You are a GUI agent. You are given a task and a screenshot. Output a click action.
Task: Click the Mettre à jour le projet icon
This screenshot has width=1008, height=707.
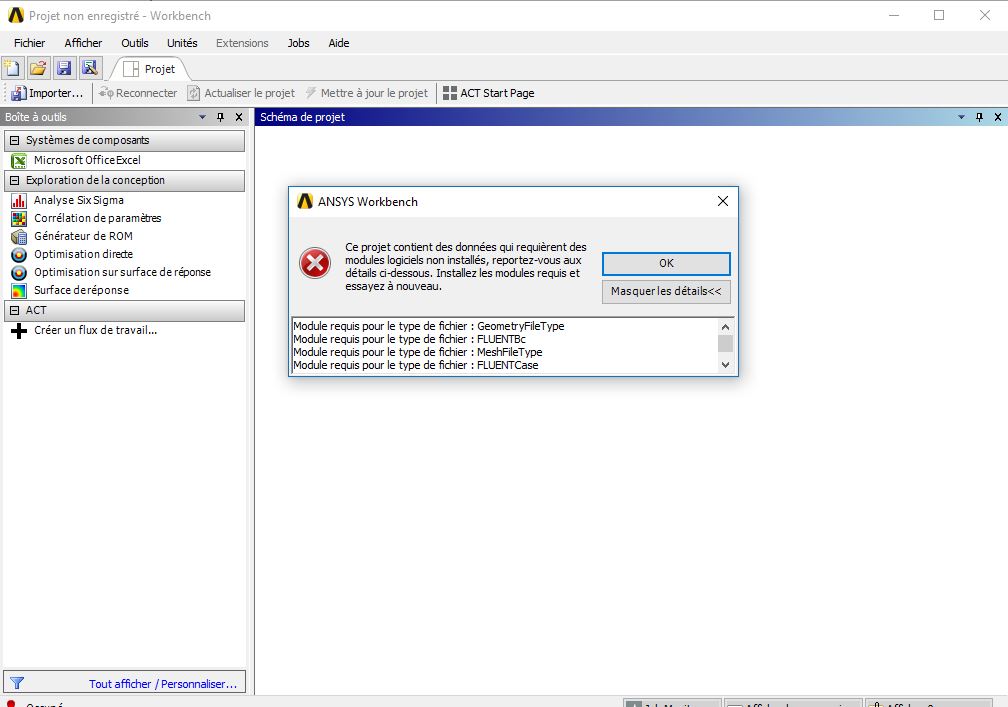pos(311,93)
